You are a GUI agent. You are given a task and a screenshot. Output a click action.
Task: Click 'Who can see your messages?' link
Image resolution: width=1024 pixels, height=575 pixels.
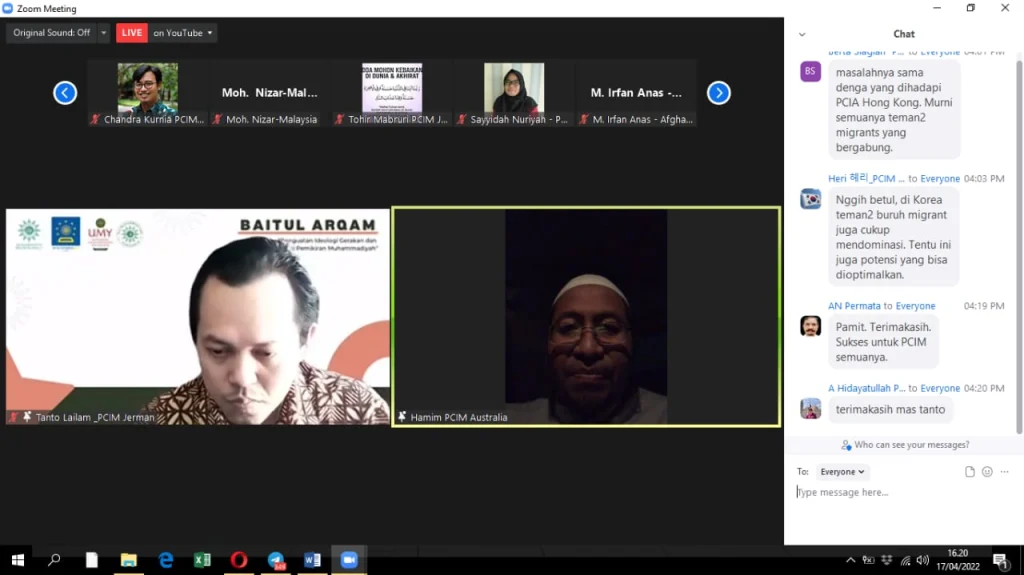(905, 445)
